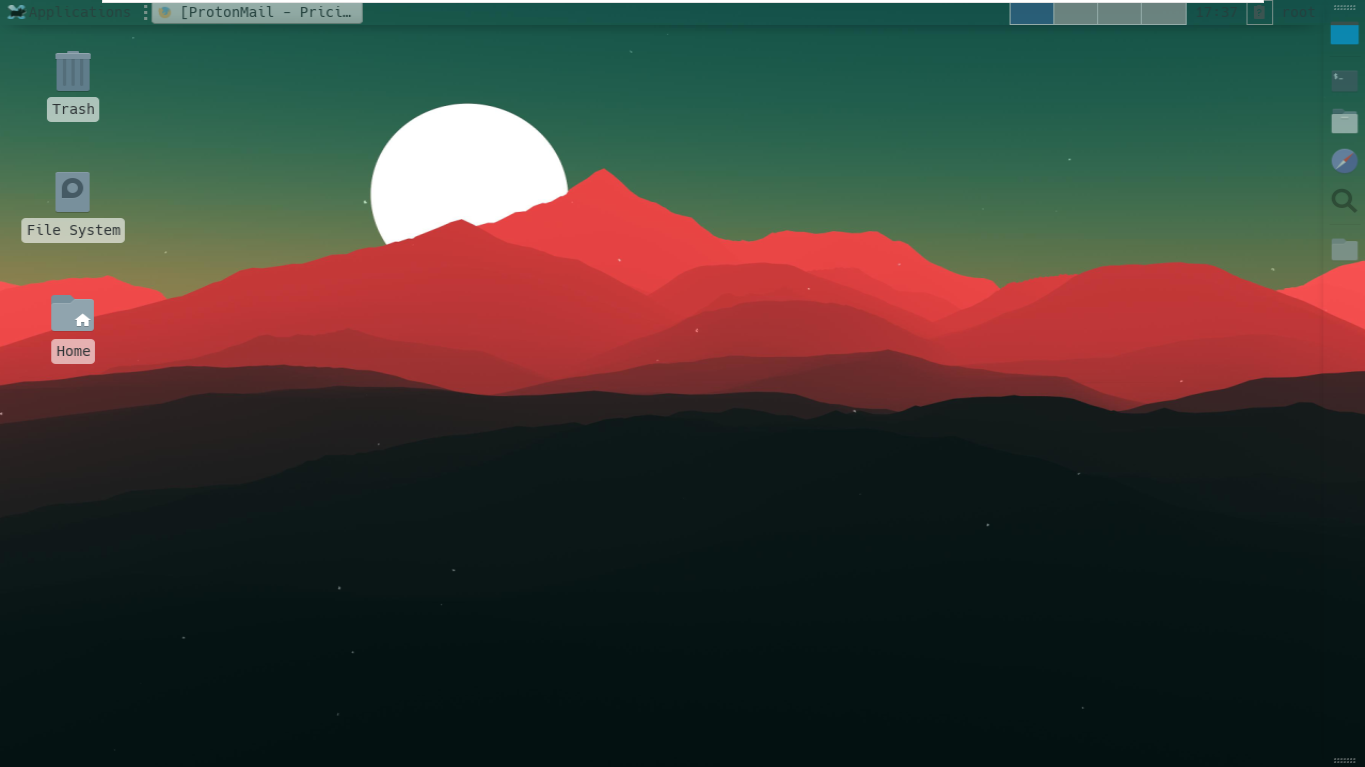
Task: Click the File System label text
Action: point(73,230)
